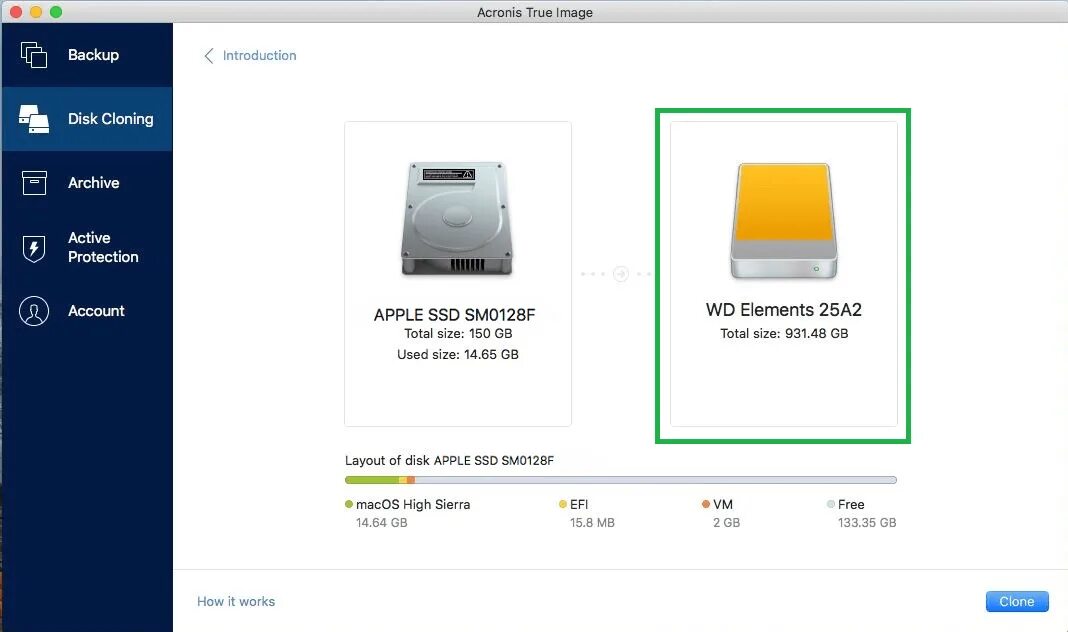The height and width of the screenshot is (632, 1068).
Task: Click the '2 GB' value
Action: (x=726, y=523)
